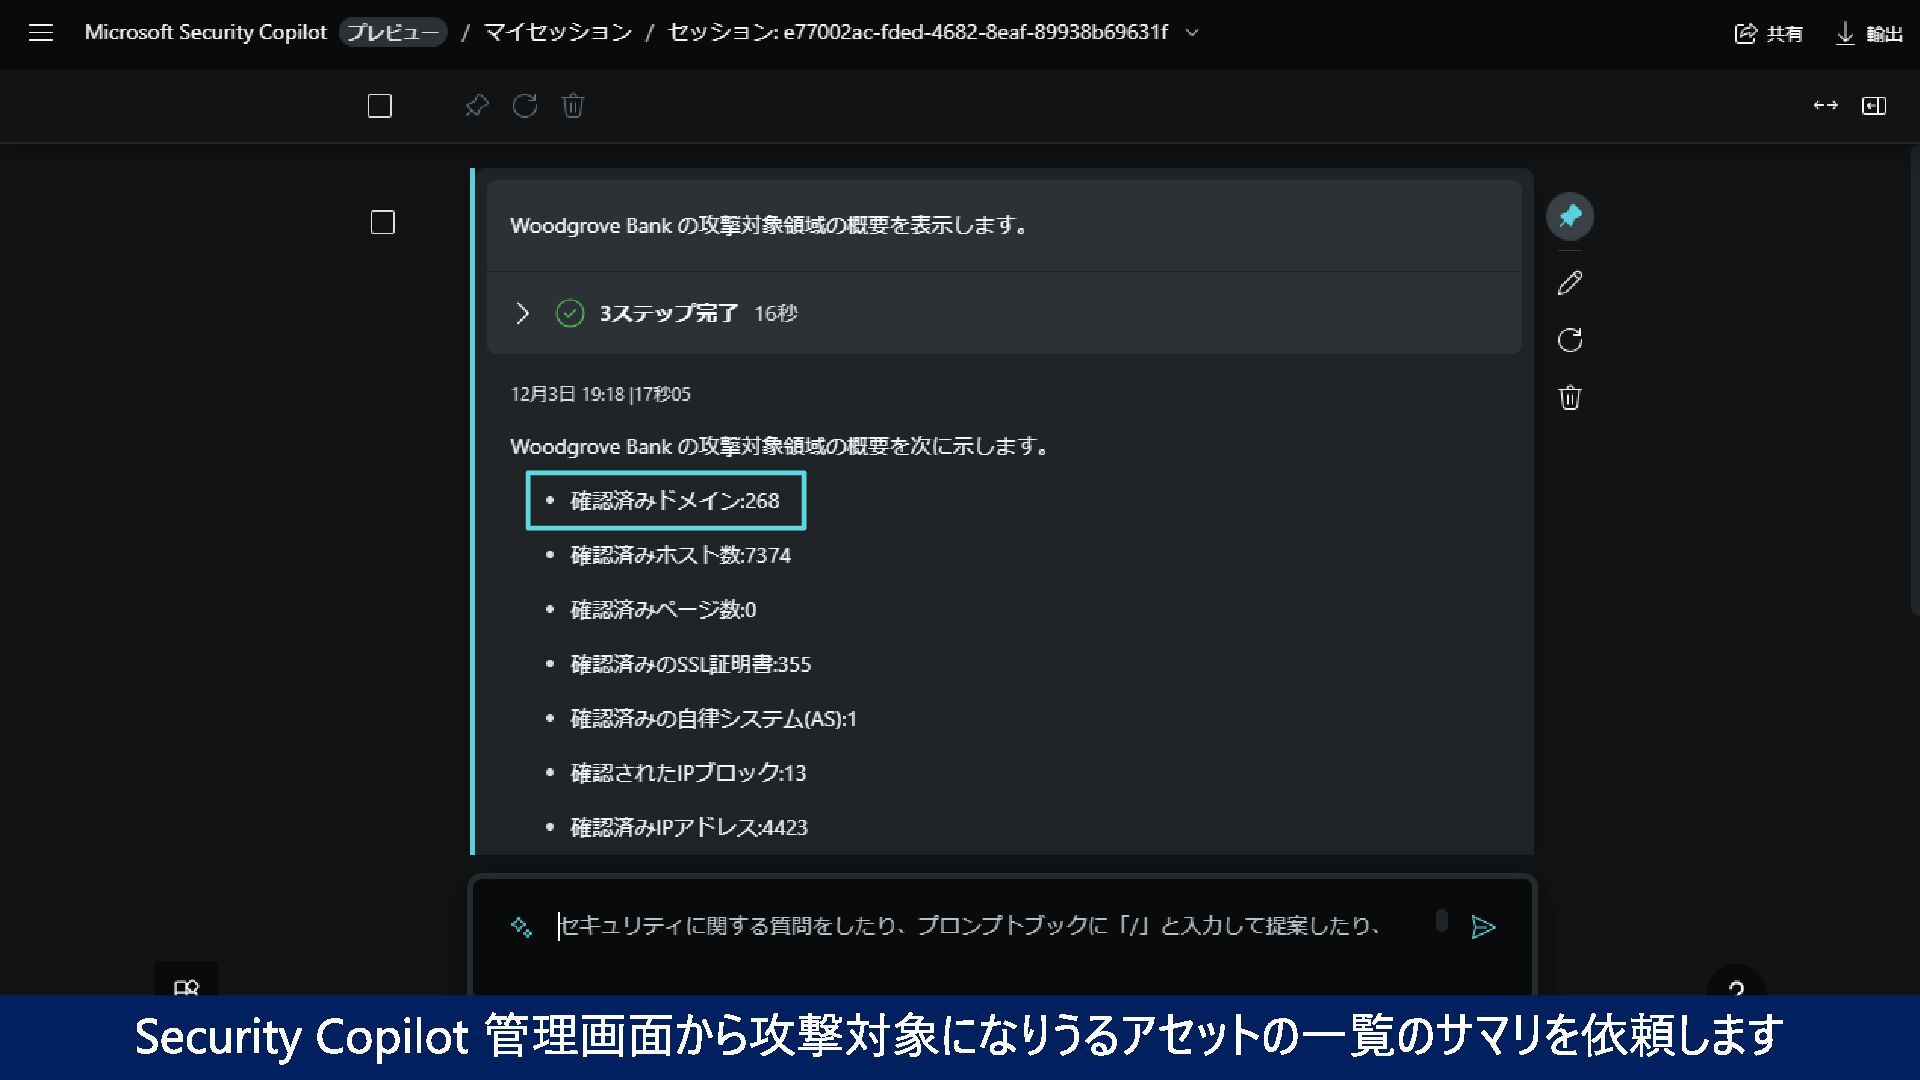Check the Woodgrove Bank prompt checkbox
Viewport: 1920px width, 1080px height.
[x=383, y=222]
